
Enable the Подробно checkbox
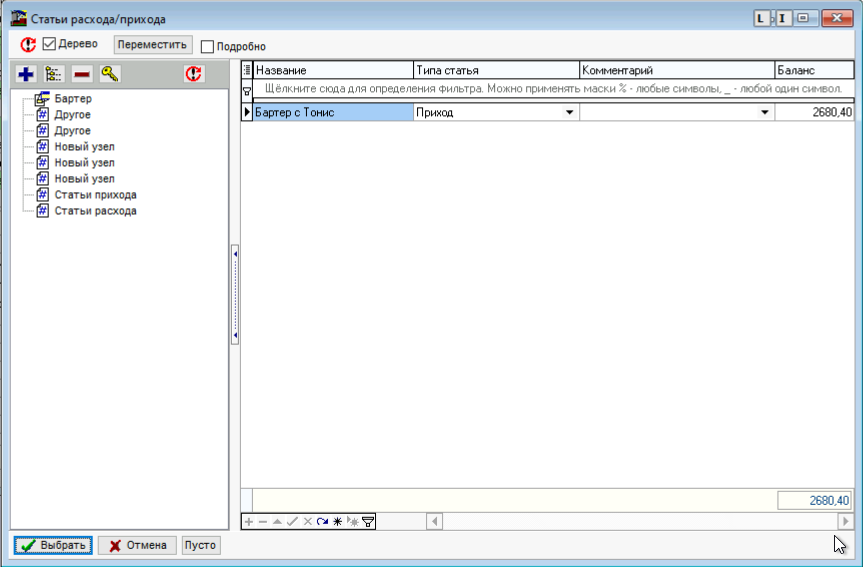tap(208, 46)
